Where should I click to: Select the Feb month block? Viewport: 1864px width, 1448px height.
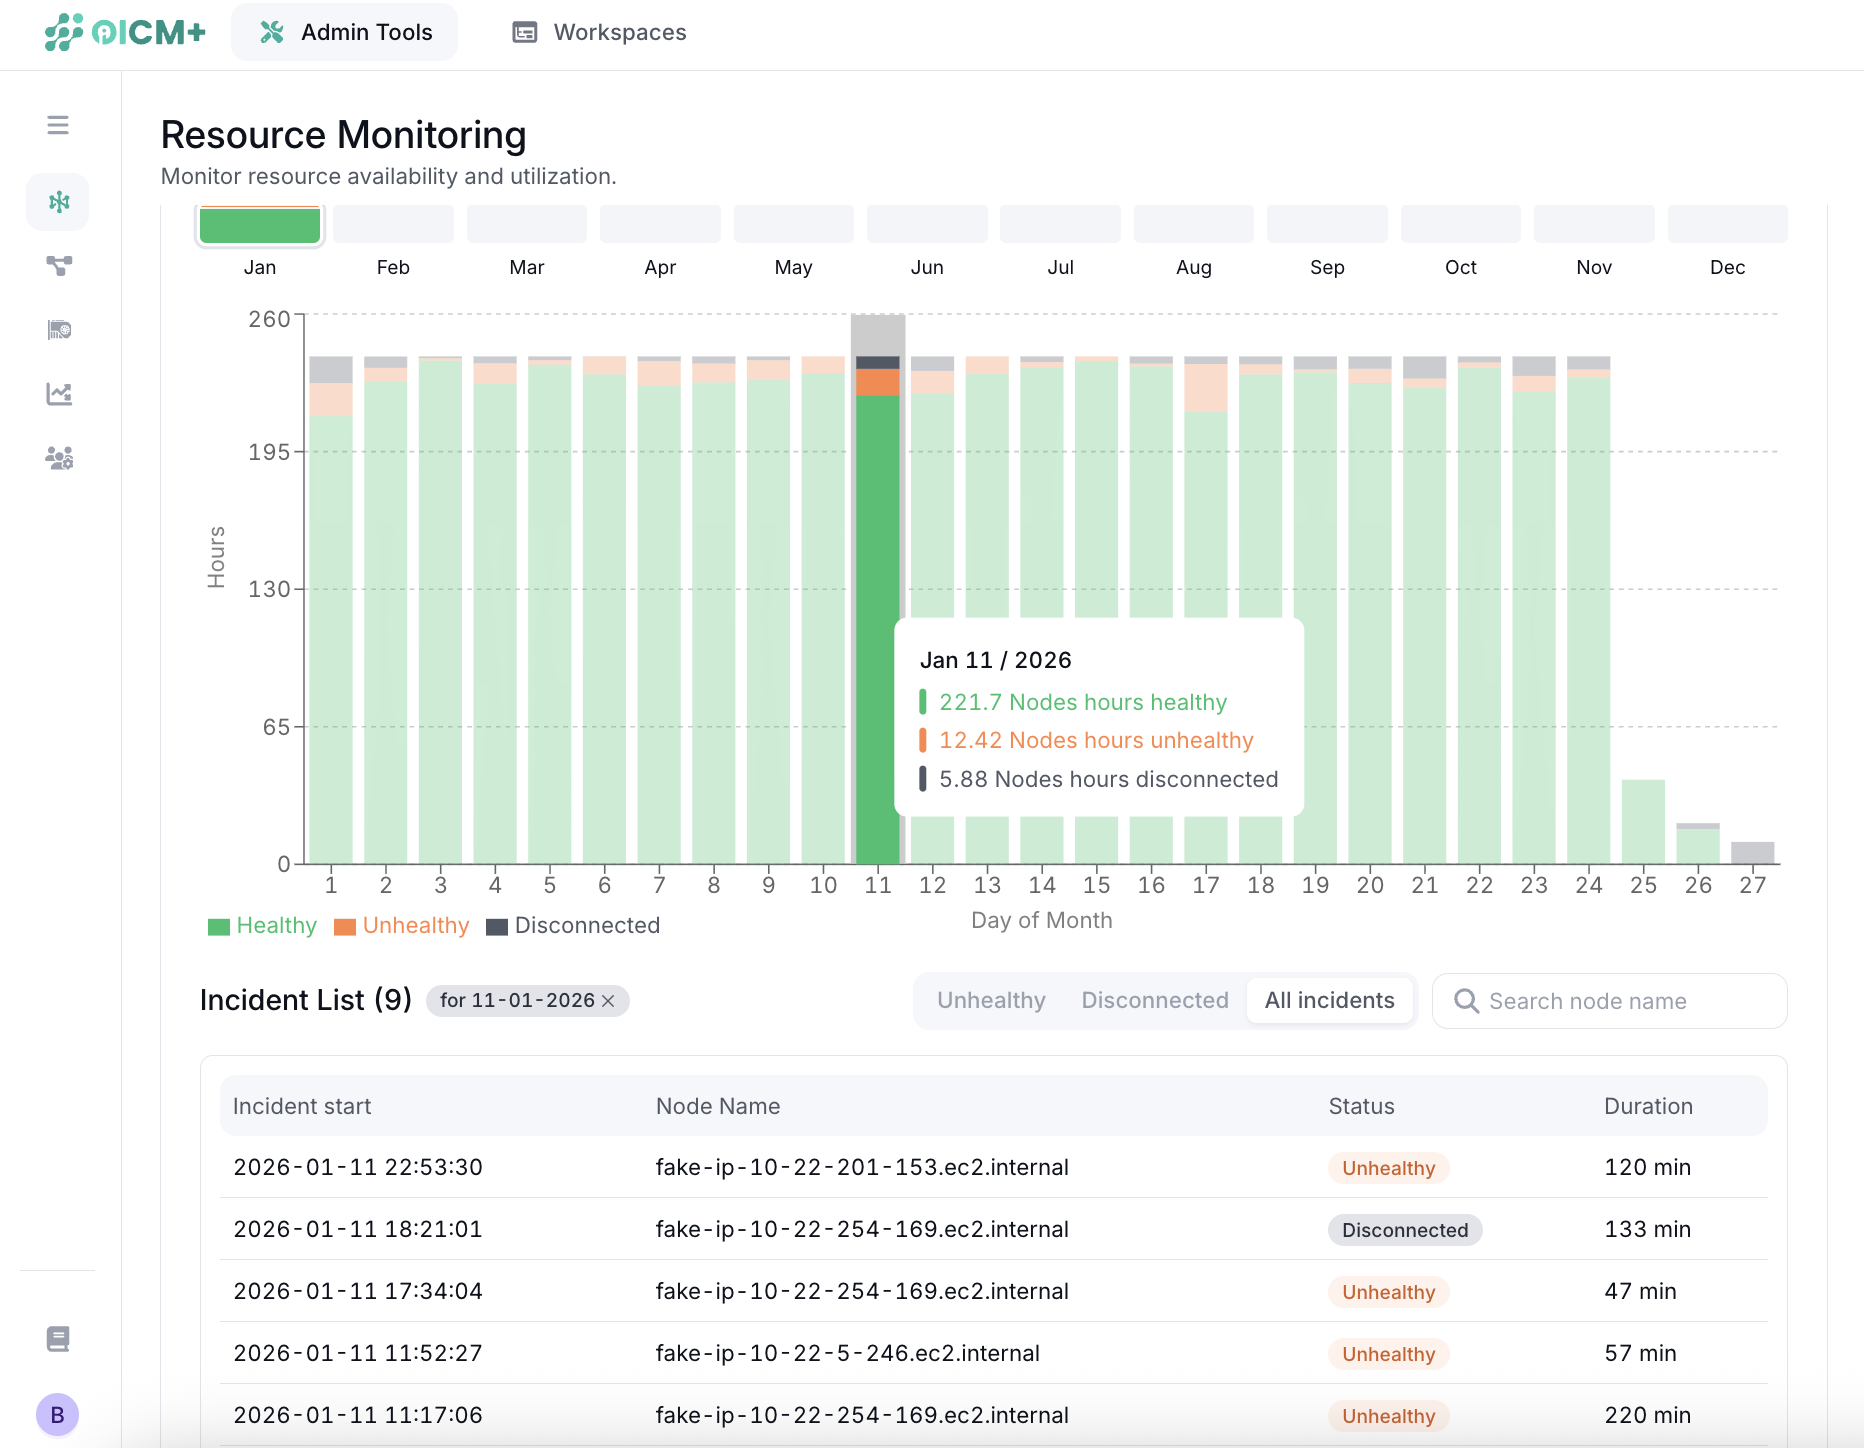393,225
